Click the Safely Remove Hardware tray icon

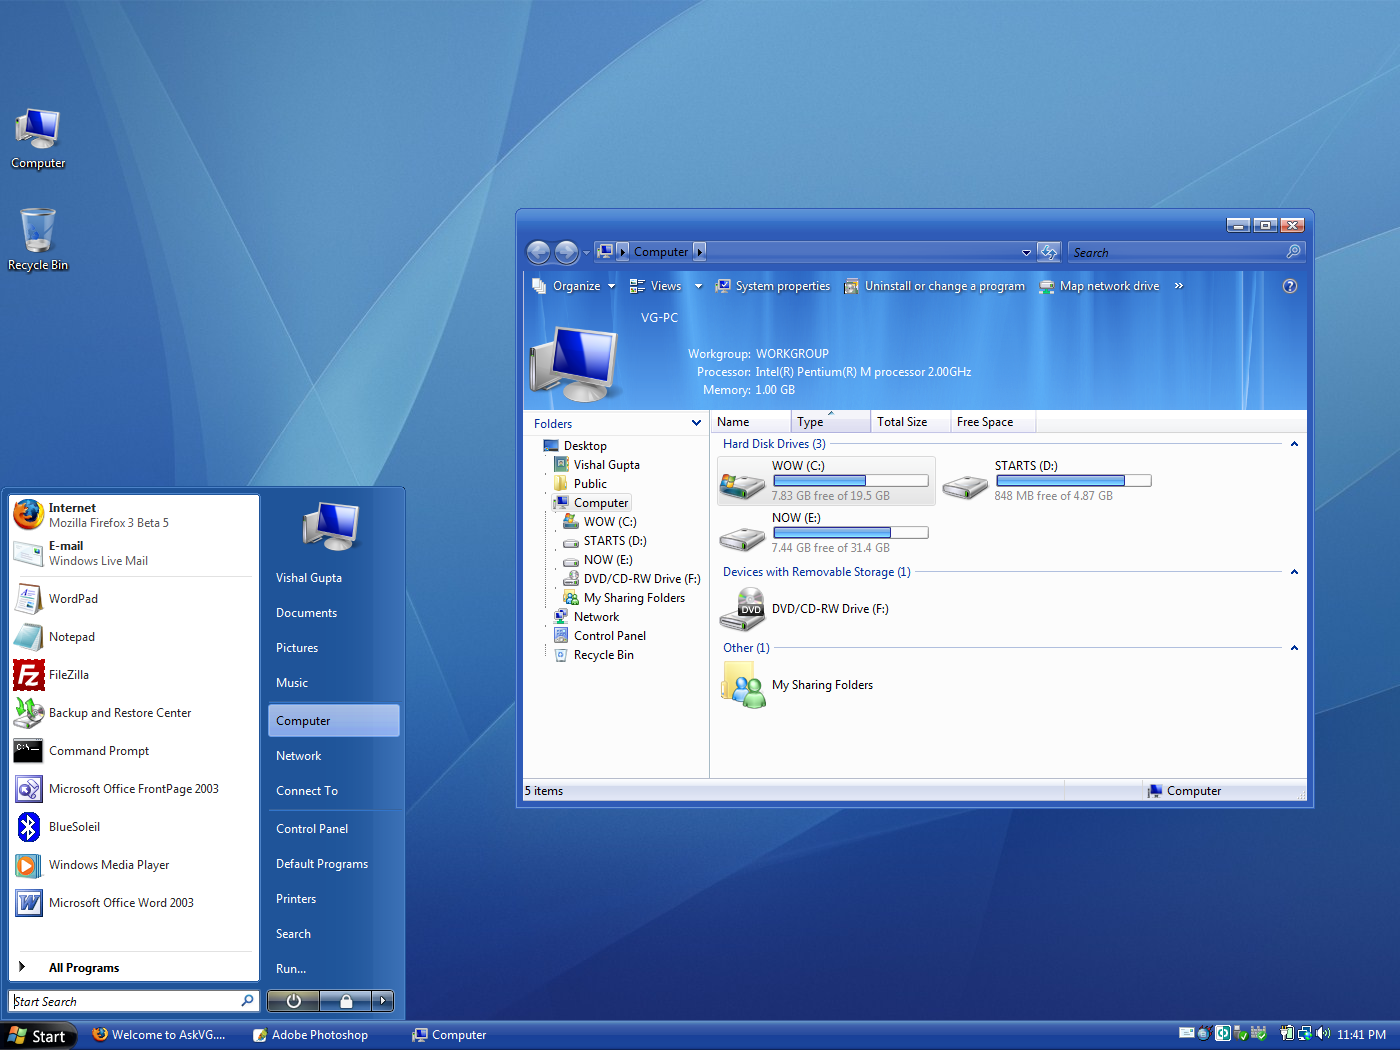tap(1240, 1034)
